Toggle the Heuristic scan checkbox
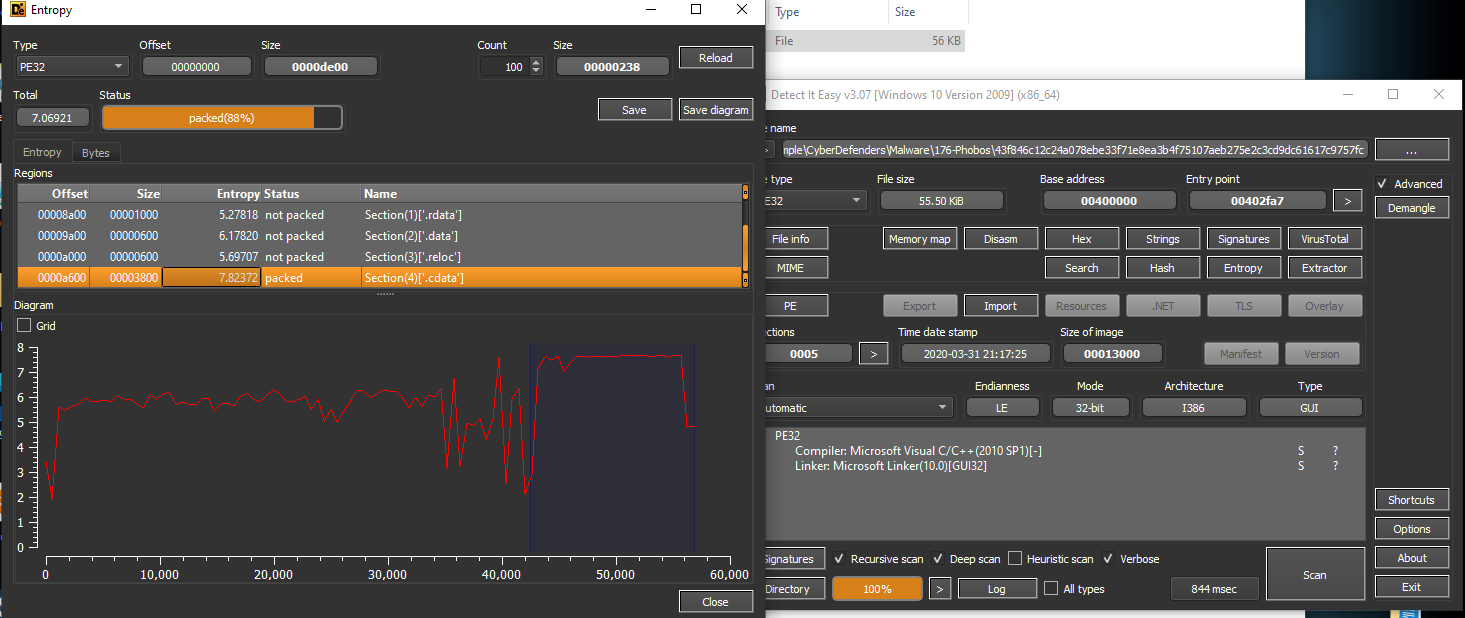This screenshot has width=1465, height=618. click(1015, 559)
